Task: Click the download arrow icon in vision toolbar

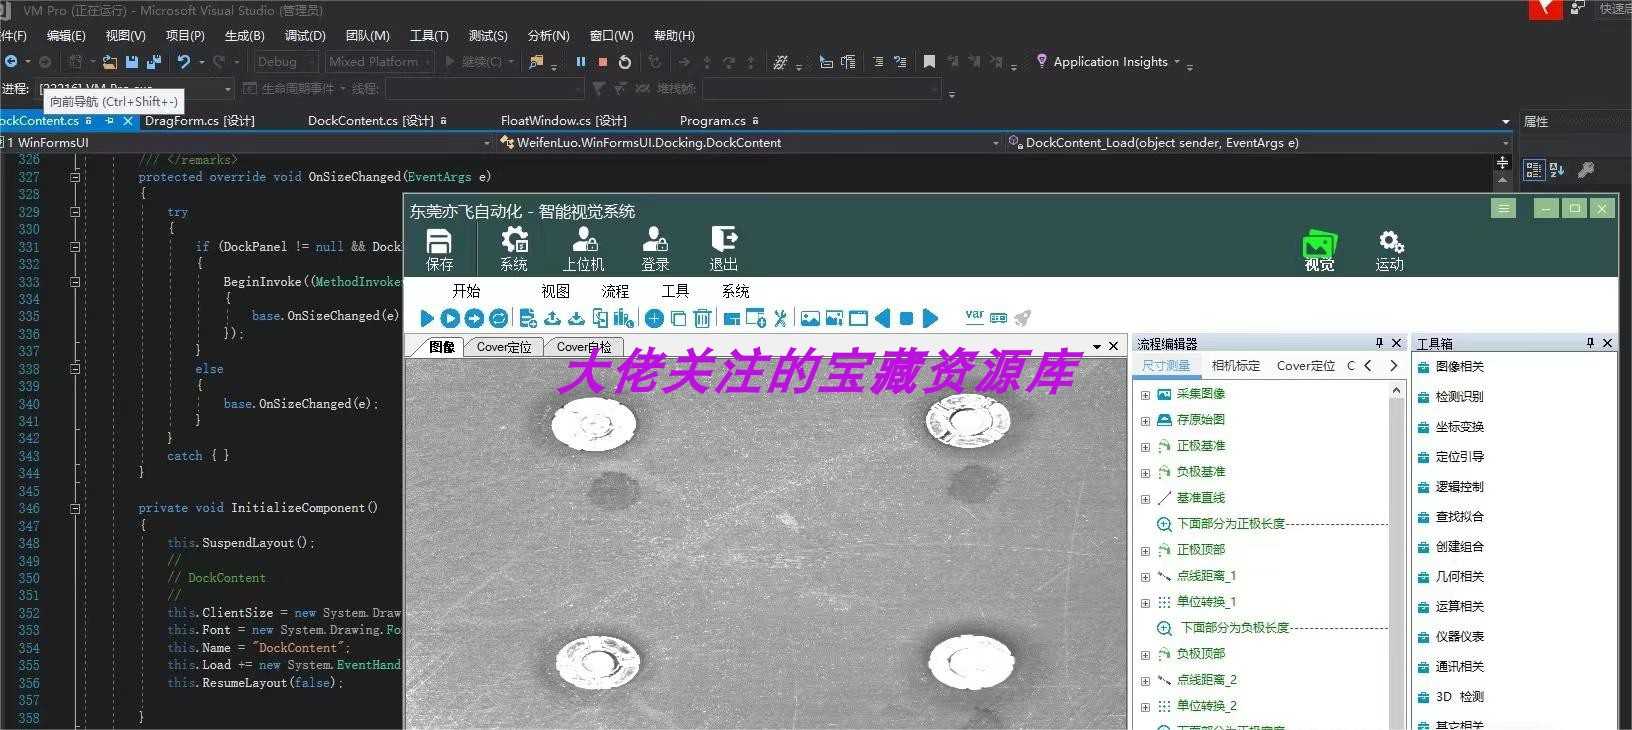Action: [x=576, y=318]
